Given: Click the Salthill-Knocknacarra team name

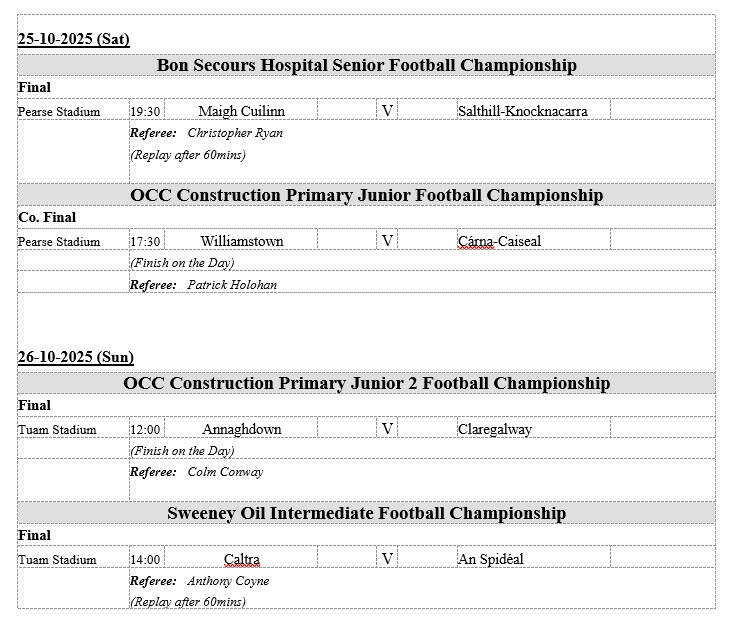Looking at the screenshot, I should pos(522,111).
